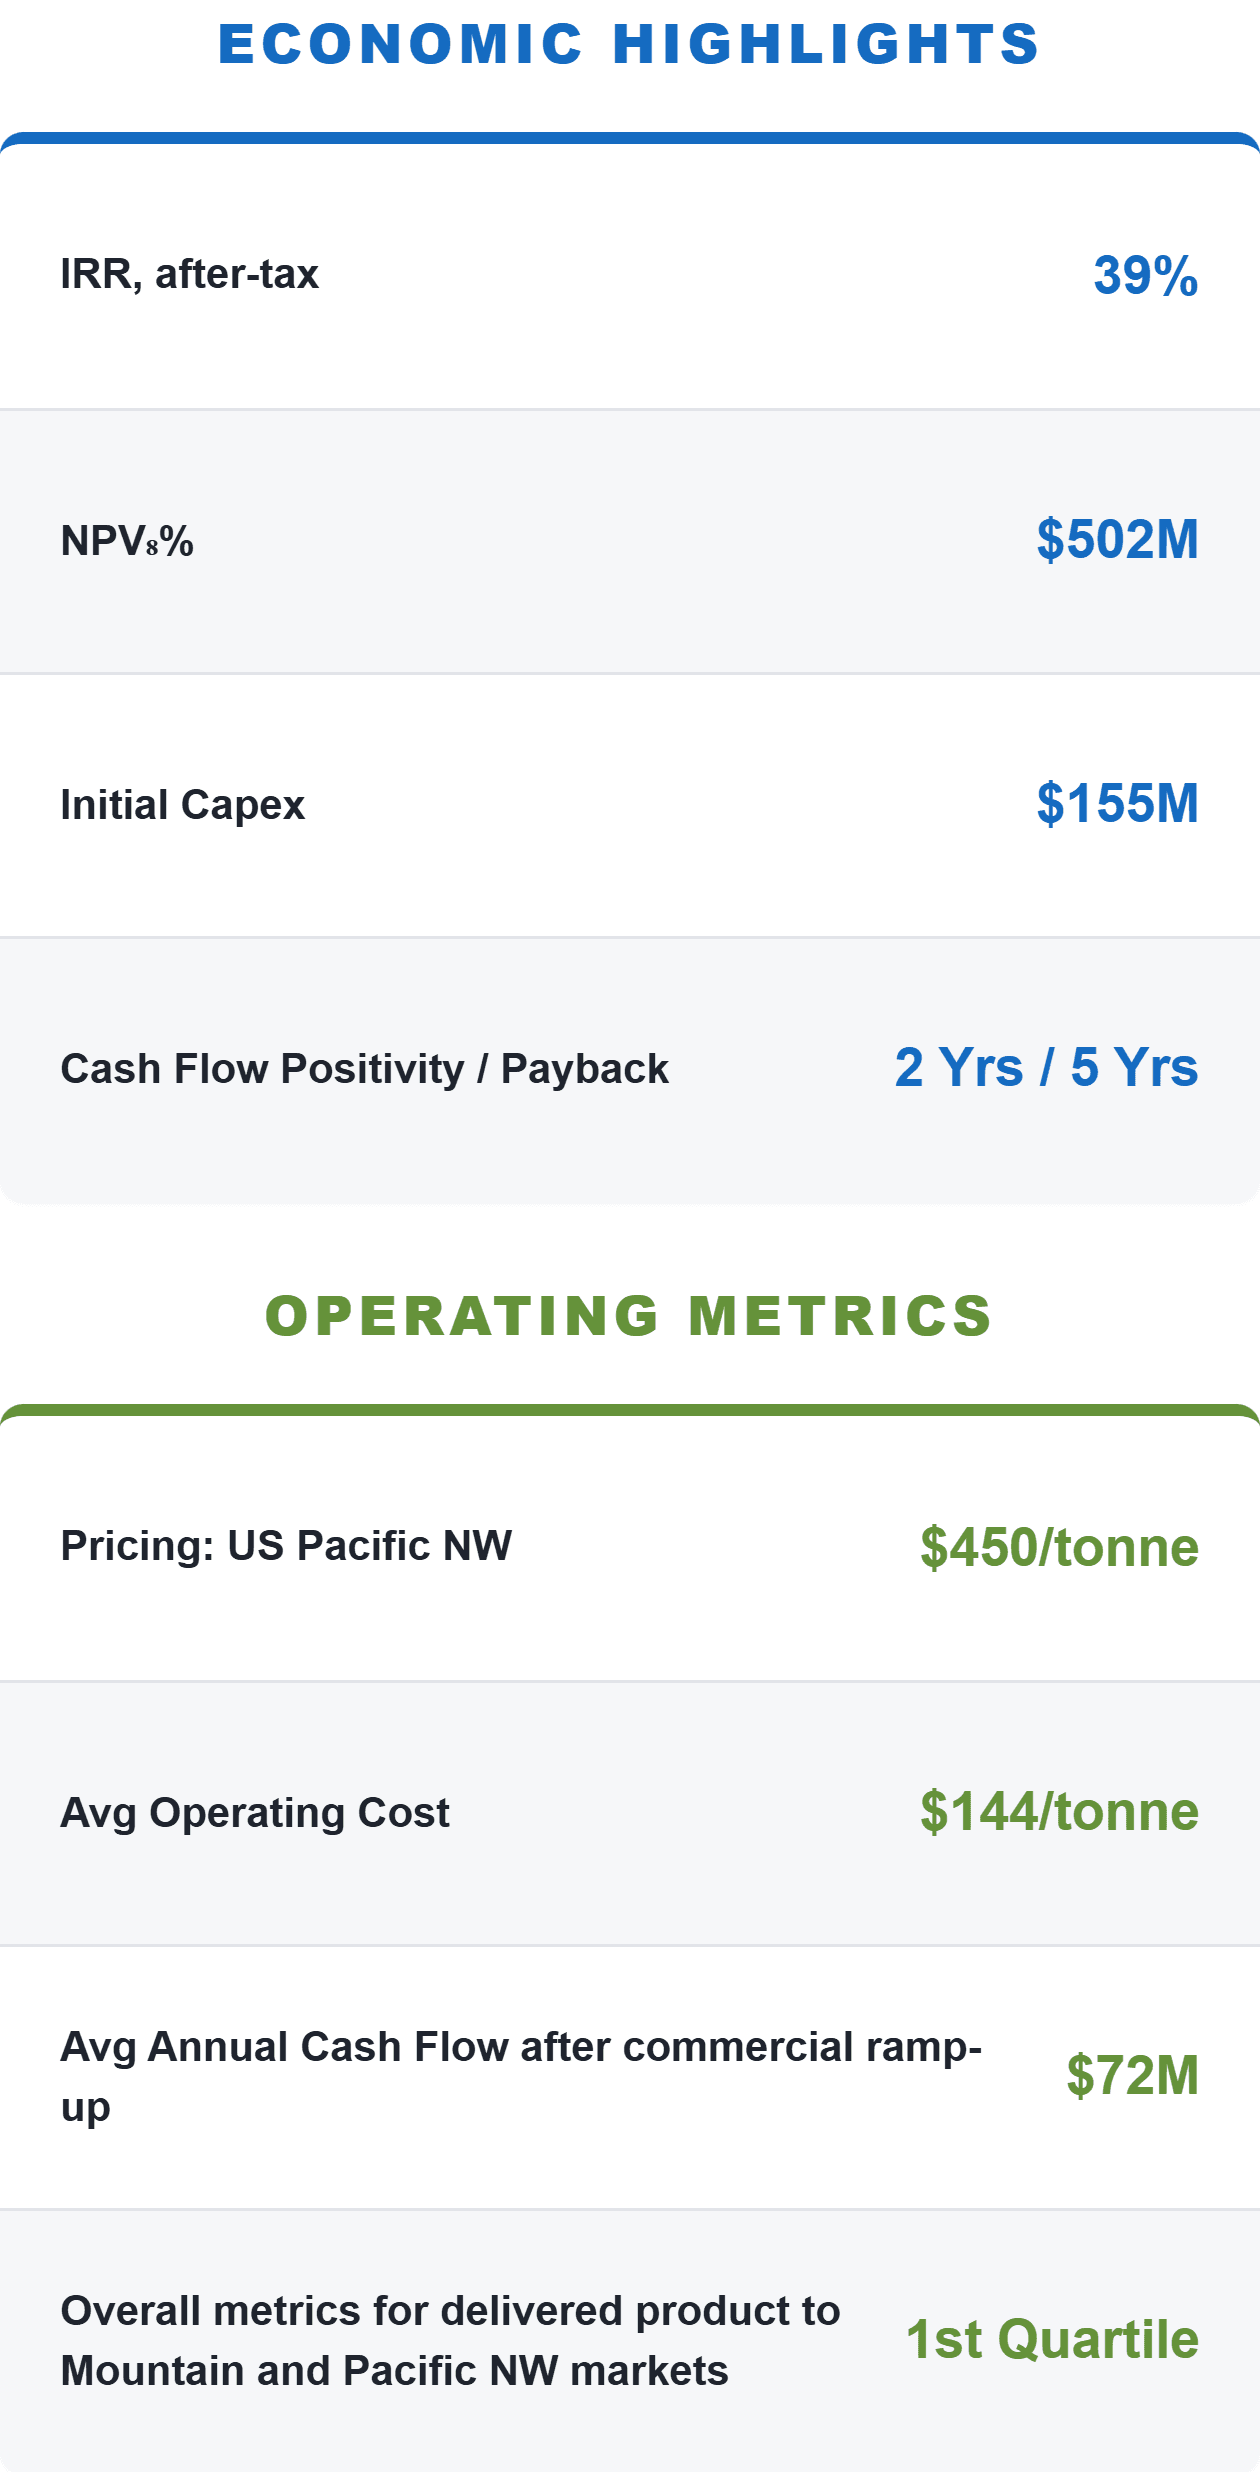Select the Overall metrics for delivered product text

tap(450, 2341)
